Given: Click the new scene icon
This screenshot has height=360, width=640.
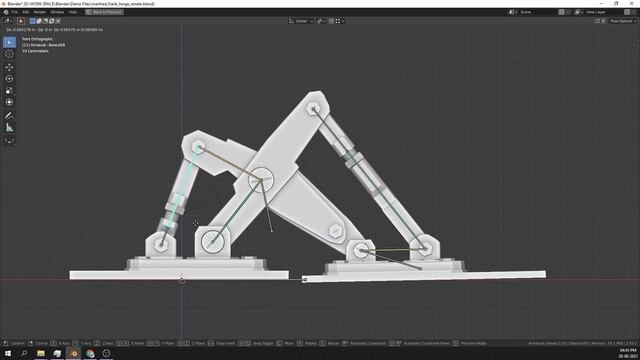Looking at the screenshot, I should 562,12.
